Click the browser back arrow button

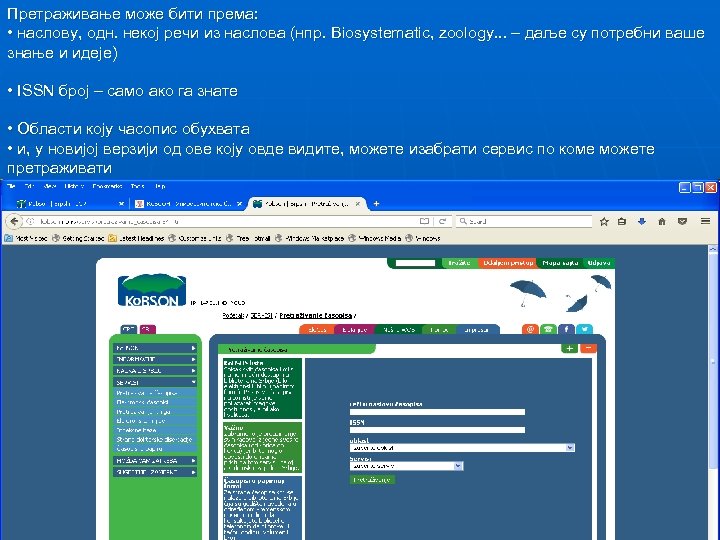14,221
